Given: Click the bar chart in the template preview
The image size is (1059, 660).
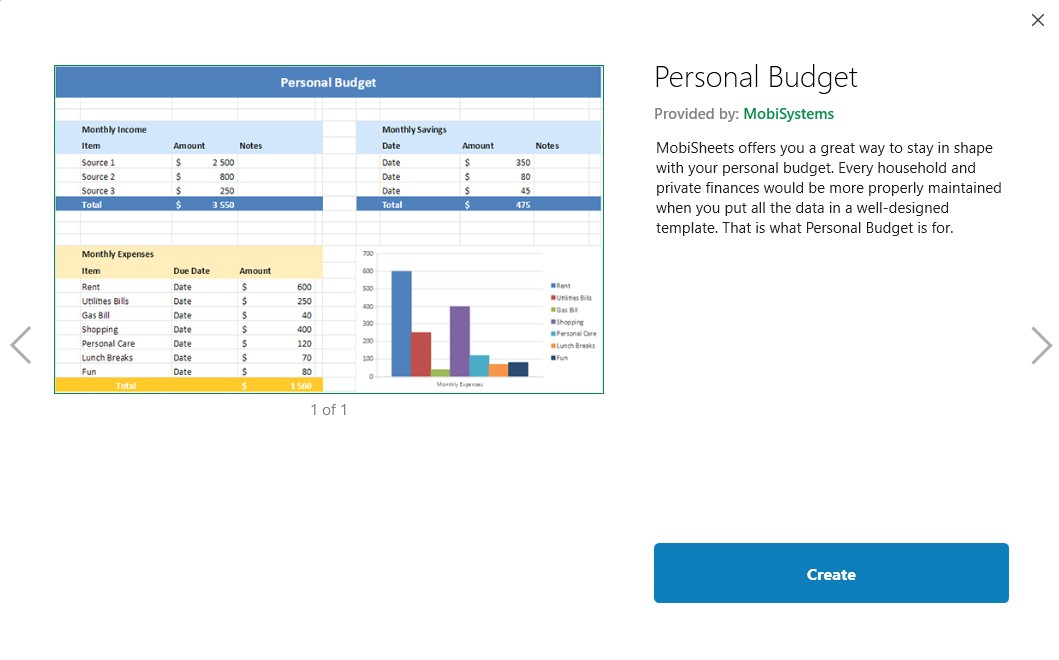Looking at the screenshot, I should tap(450, 320).
